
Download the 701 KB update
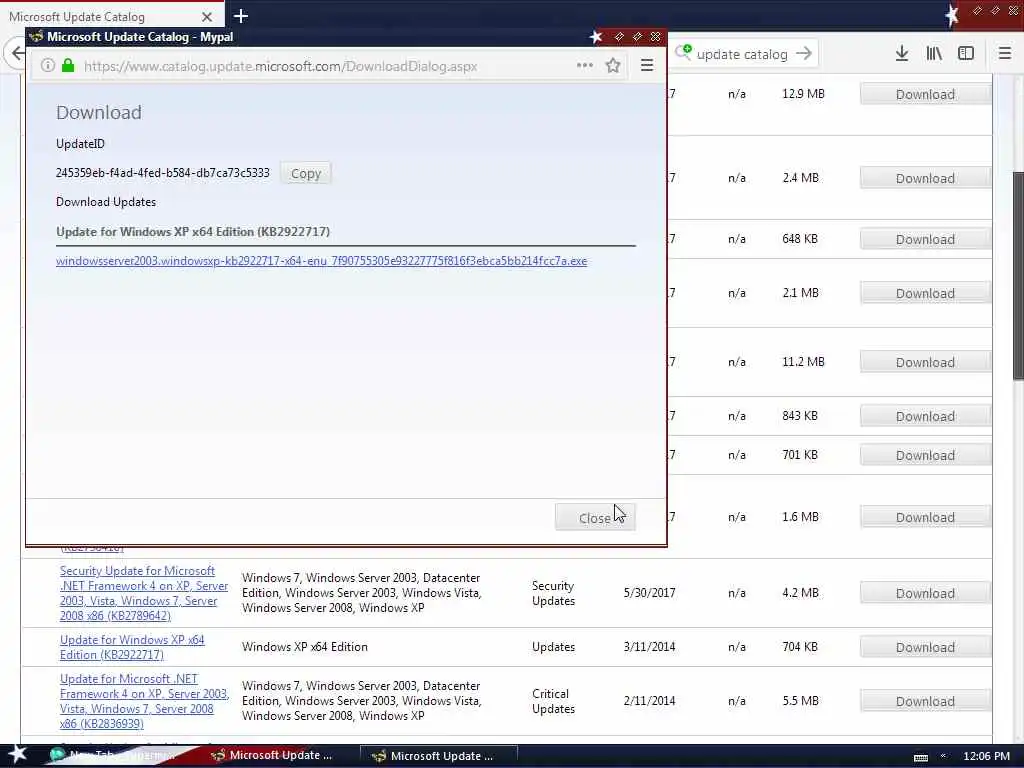coord(925,455)
